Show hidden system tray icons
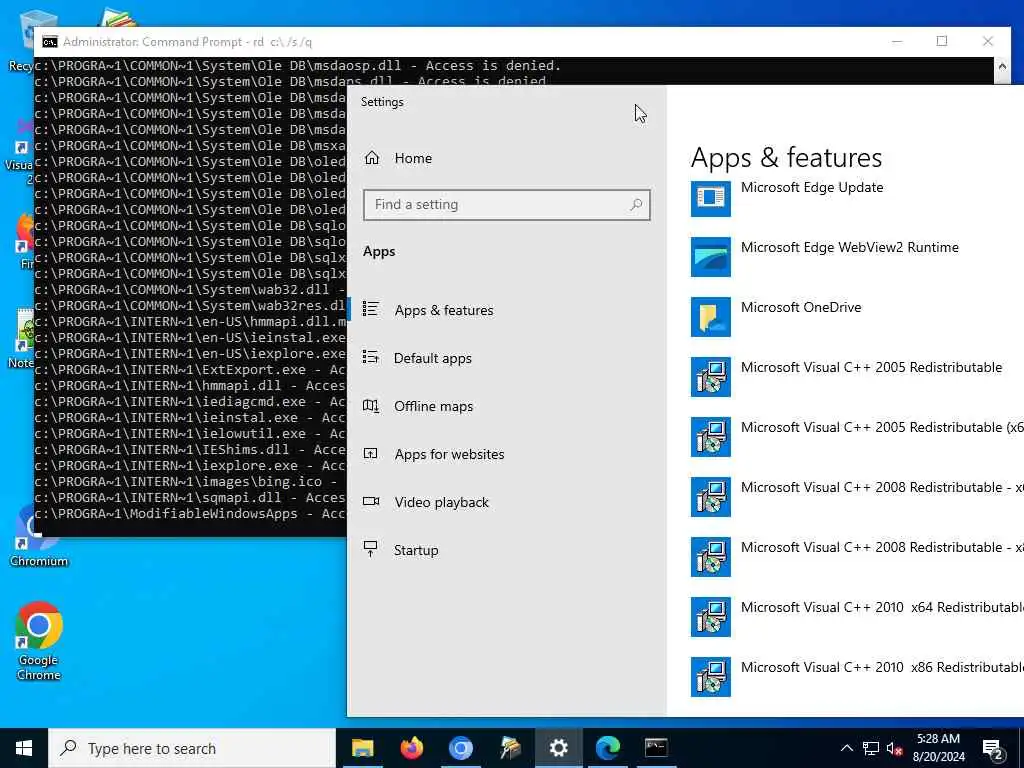 pyautogui.click(x=846, y=748)
